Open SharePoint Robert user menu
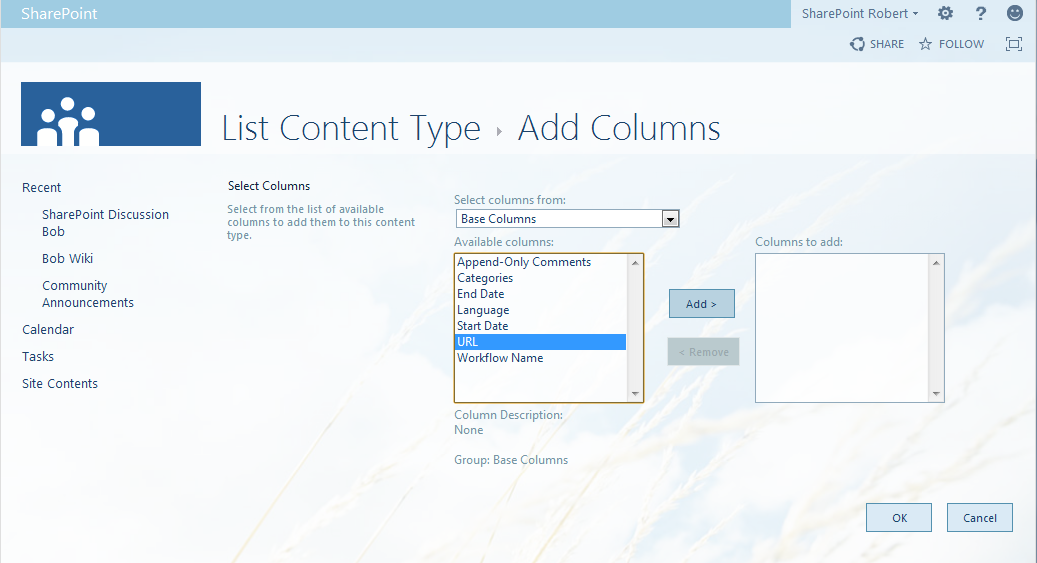The width and height of the screenshot is (1037, 563). click(860, 13)
